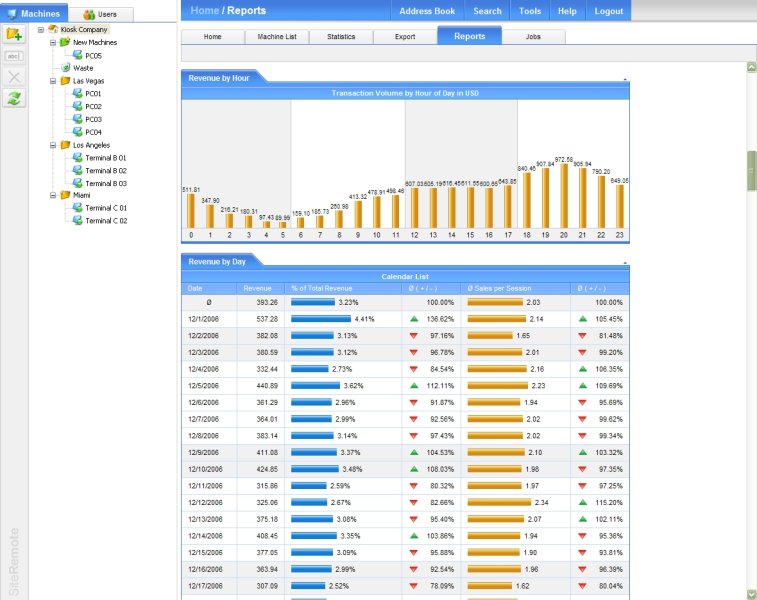The image size is (757, 600).
Task: Open the Statistics tab
Action: (340, 36)
